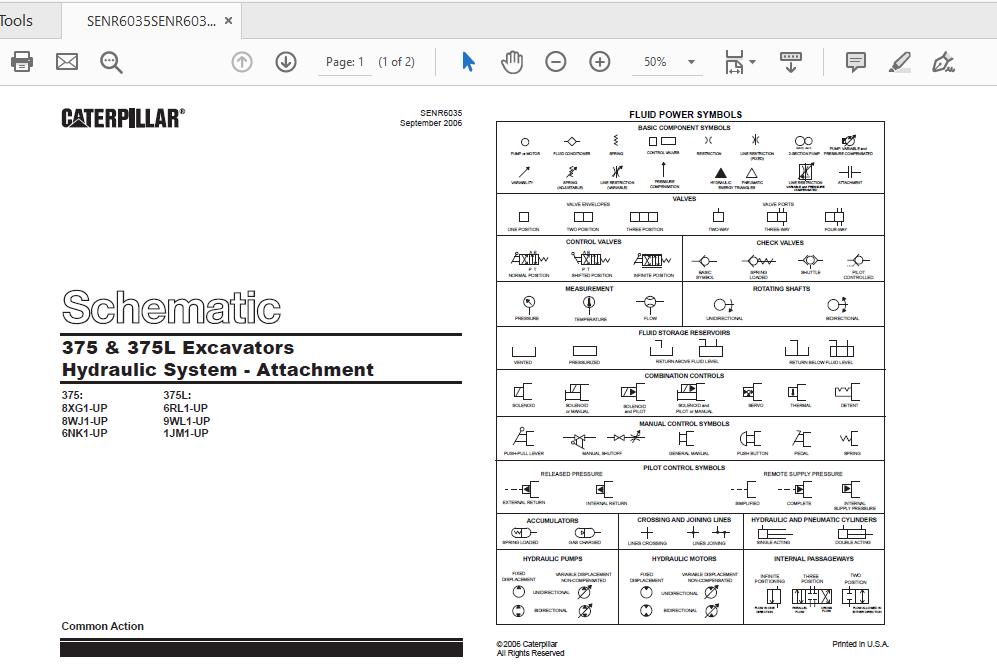Click 'HYDRAULIC MOTORS' section heading

coord(684,559)
